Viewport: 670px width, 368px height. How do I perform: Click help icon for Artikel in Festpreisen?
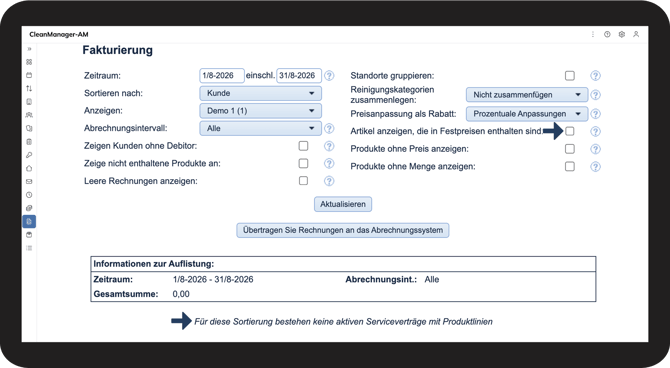pos(595,132)
